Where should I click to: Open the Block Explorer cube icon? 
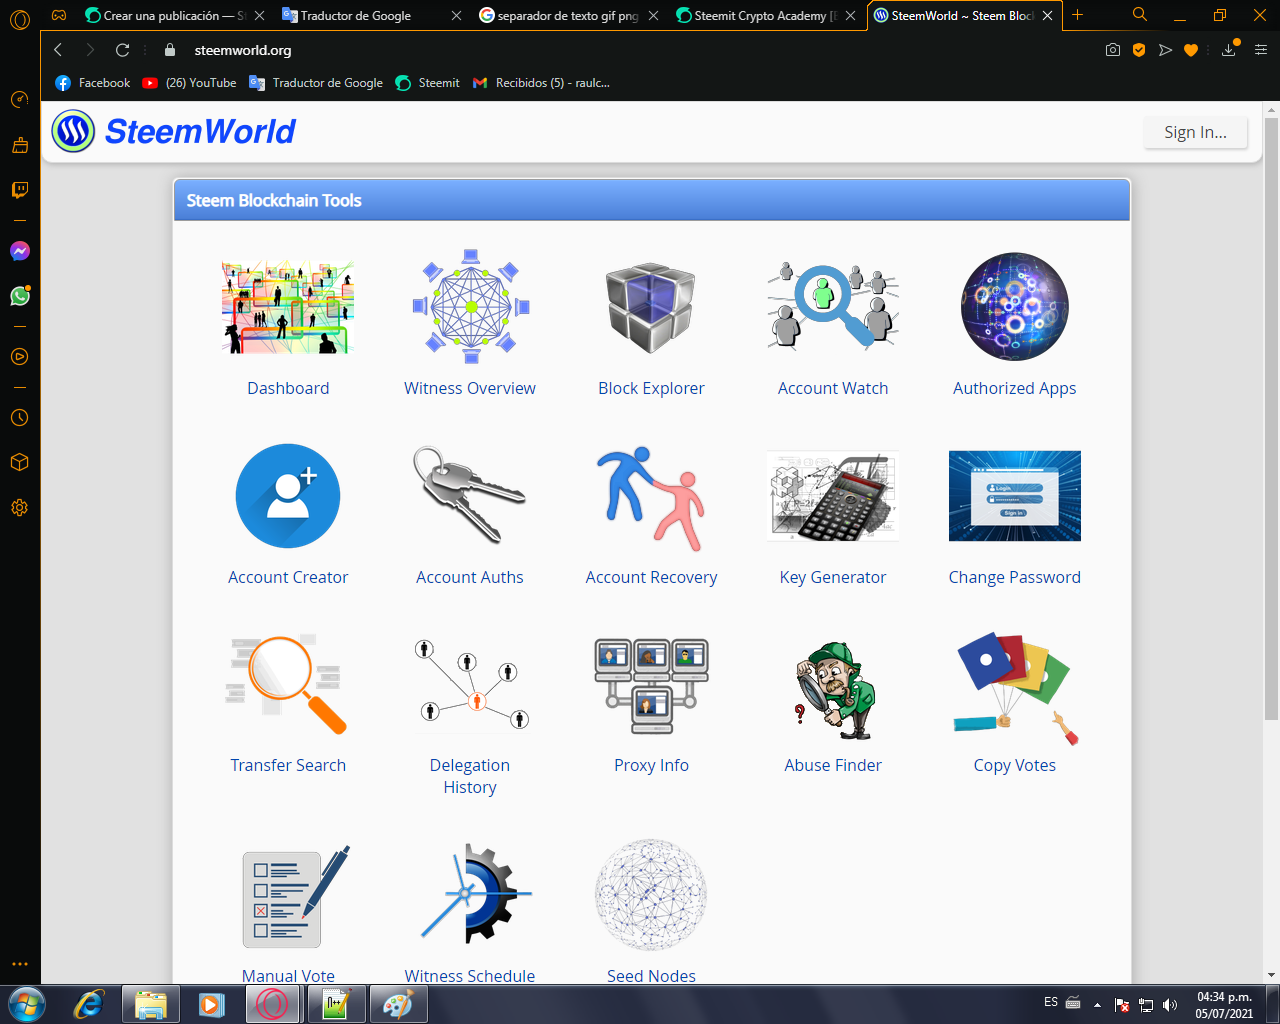pyautogui.click(x=651, y=308)
